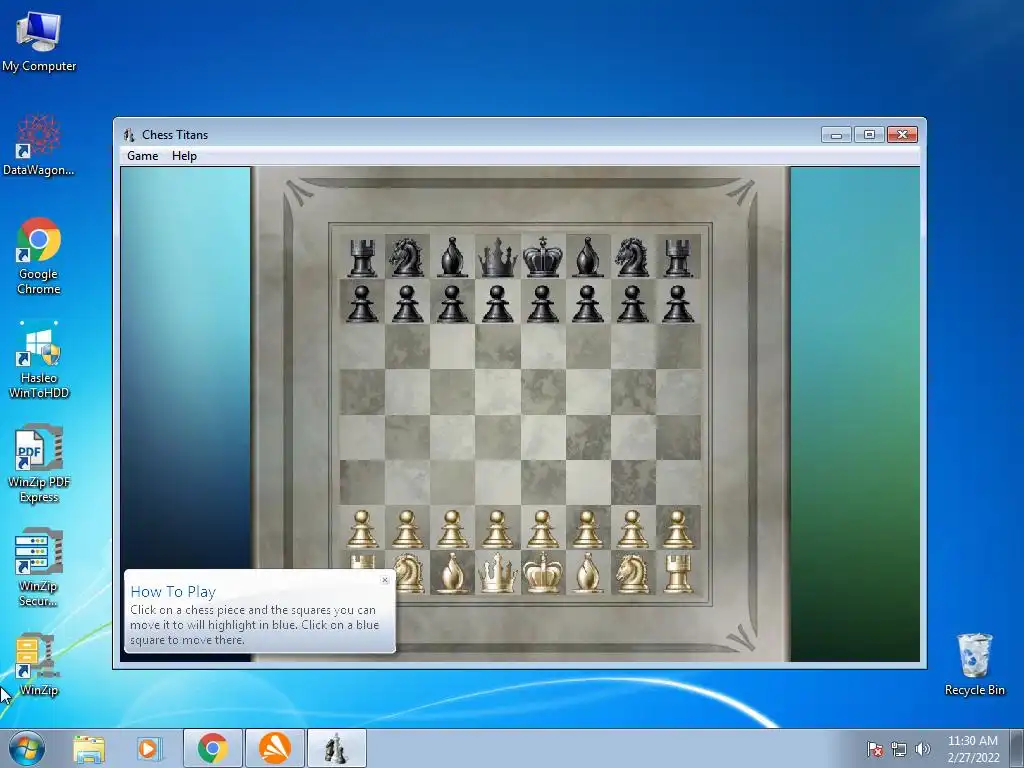Open the Game menu
Image resolution: width=1024 pixels, height=768 pixels.
coord(142,155)
